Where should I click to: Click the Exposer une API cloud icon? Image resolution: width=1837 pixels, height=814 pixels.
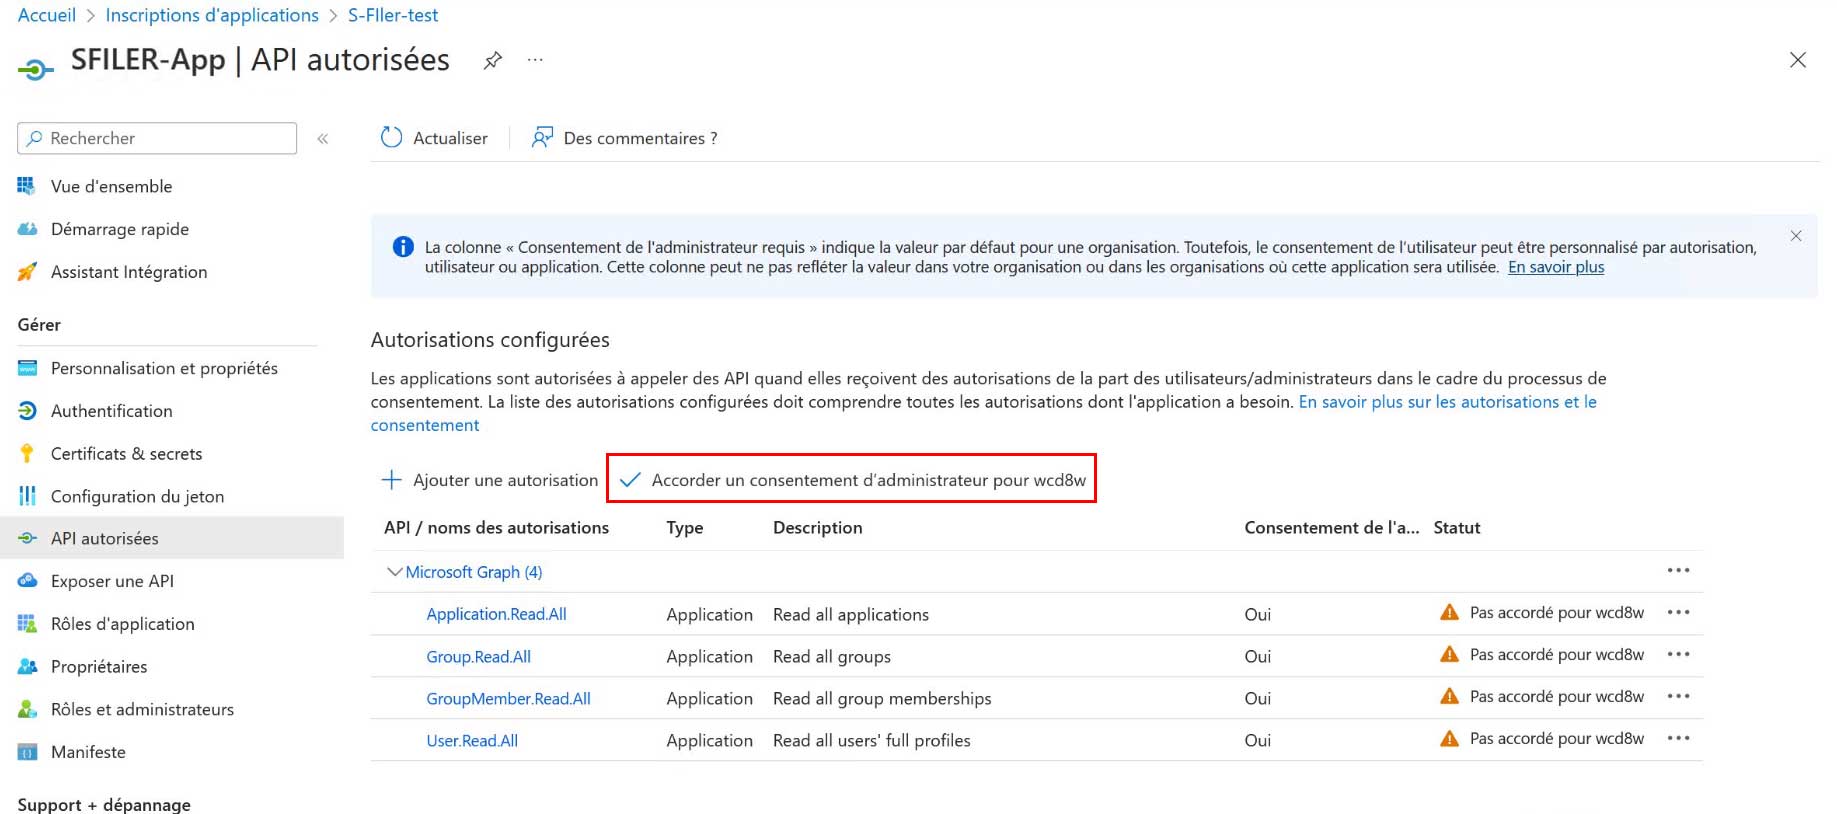[27, 581]
